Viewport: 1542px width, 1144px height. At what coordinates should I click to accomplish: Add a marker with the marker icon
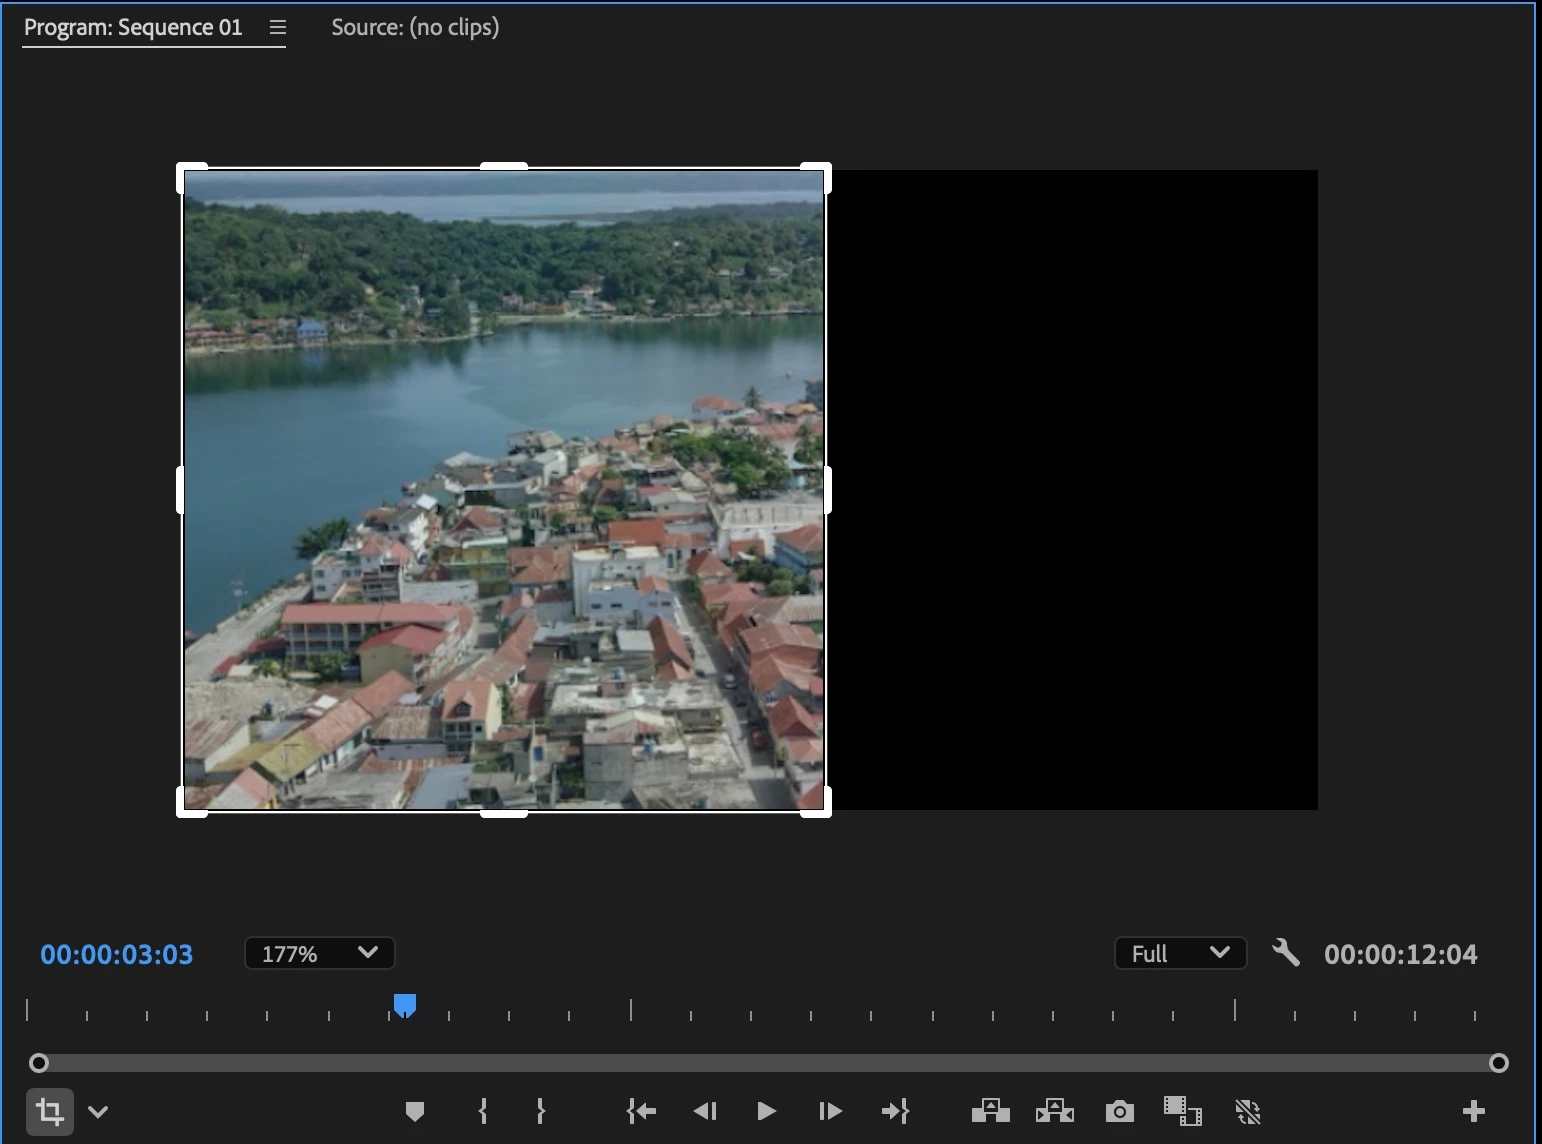coord(415,1112)
